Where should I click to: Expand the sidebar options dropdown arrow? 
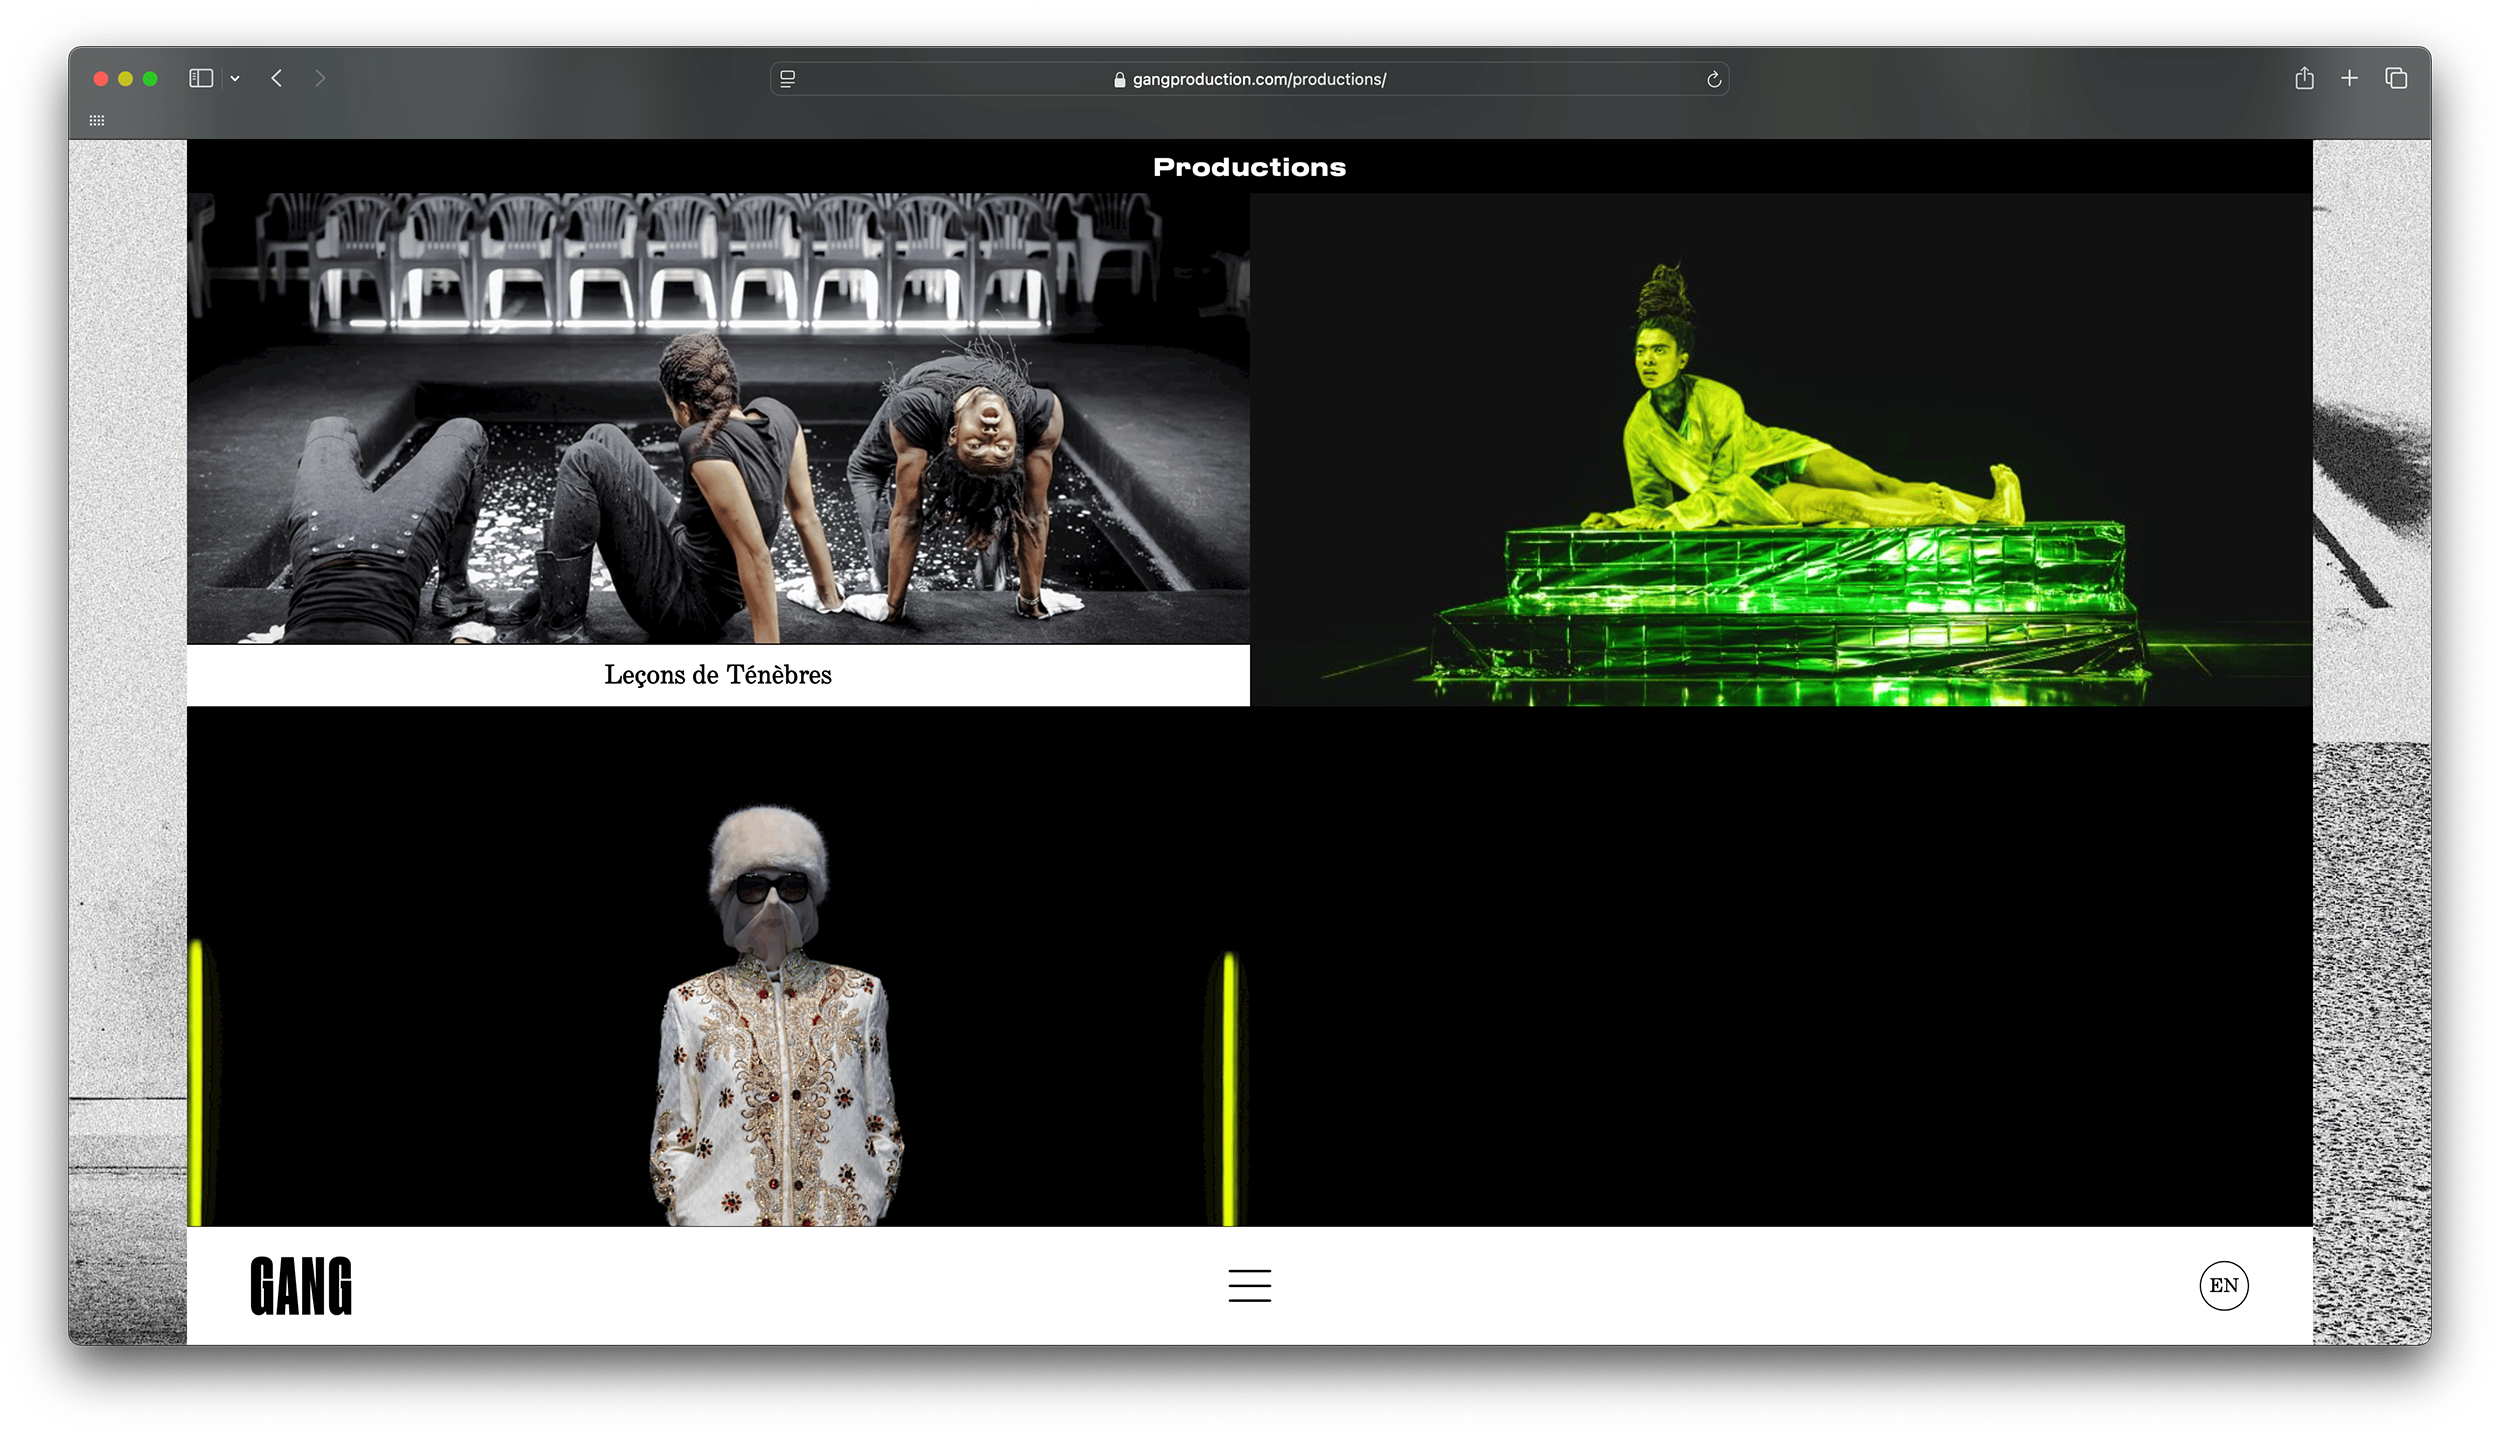[235, 79]
